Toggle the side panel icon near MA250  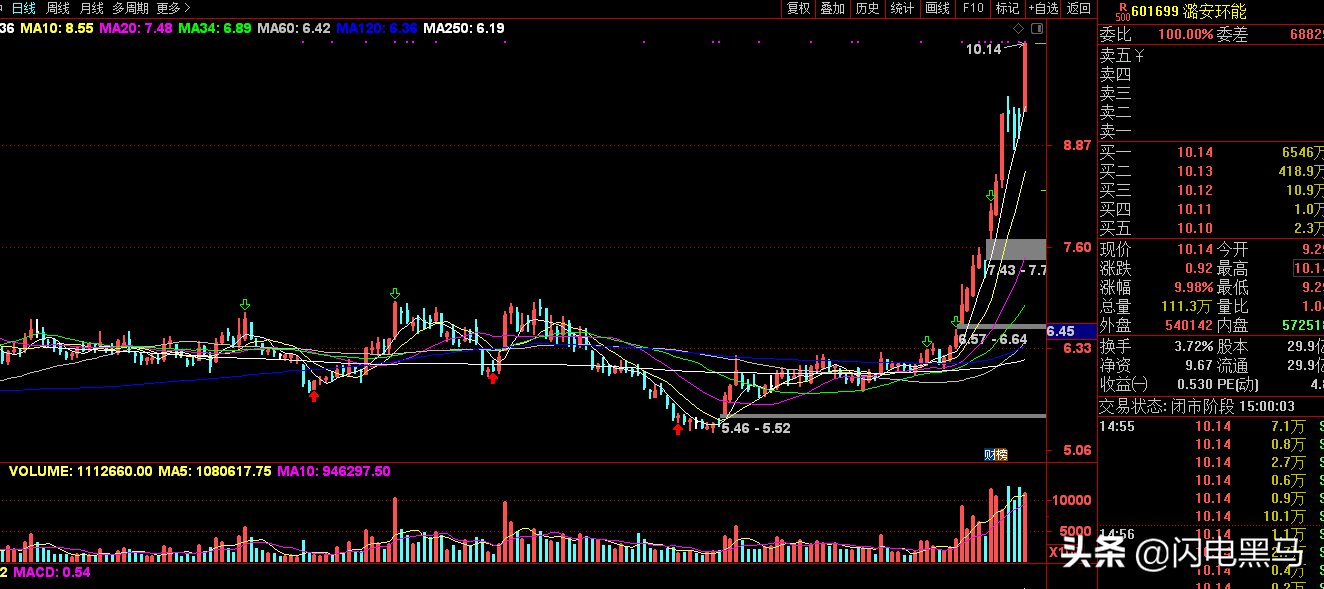(1035, 28)
